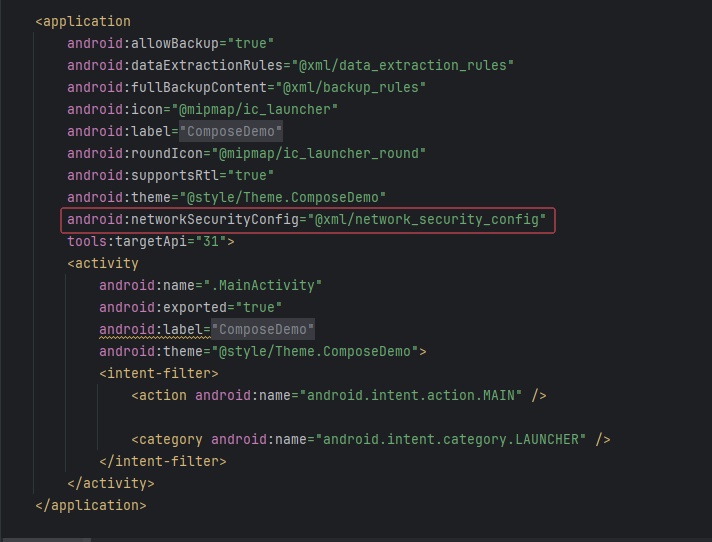Click the application theme @style/Theme.ComposeDemo value
712x542 pixels.
[283, 197]
